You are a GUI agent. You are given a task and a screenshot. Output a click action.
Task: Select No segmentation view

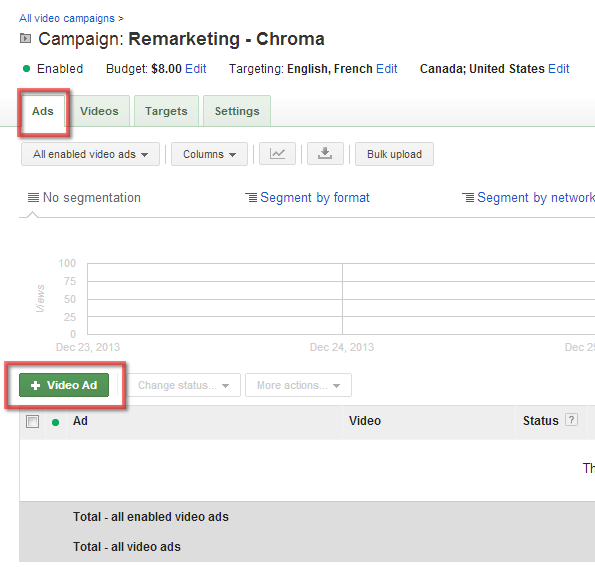coord(84,197)
